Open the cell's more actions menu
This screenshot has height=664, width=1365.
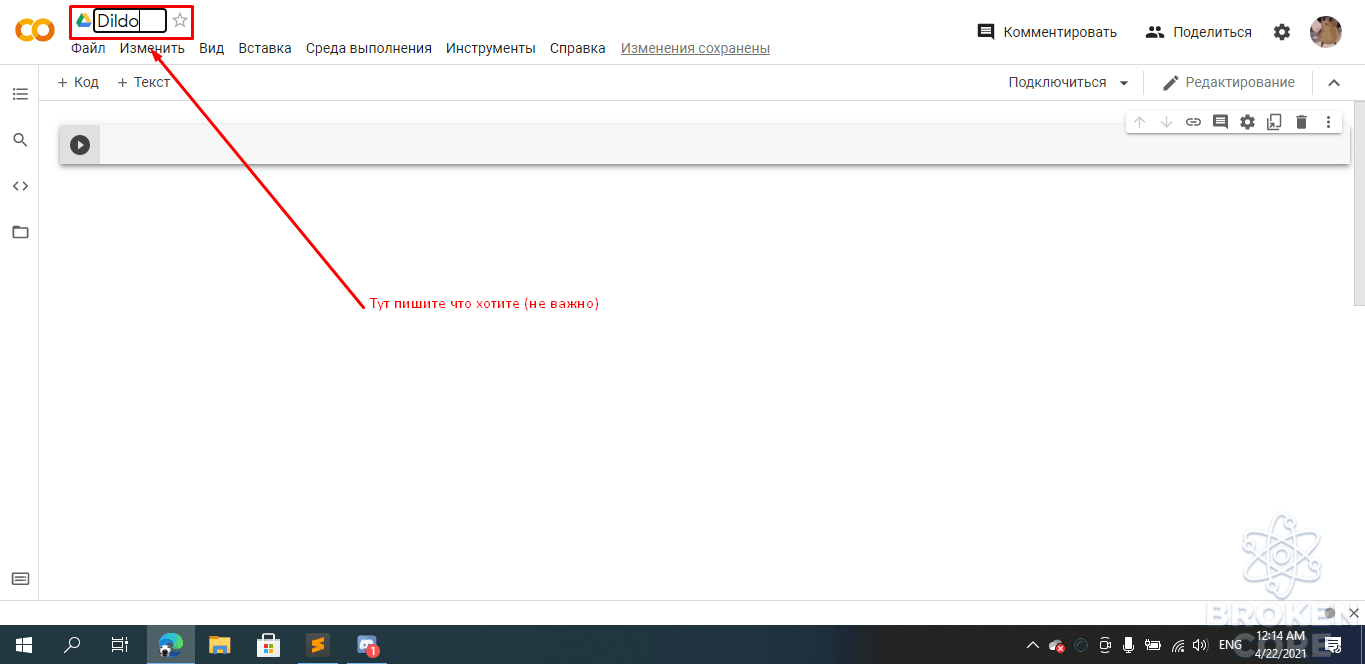[x=1328, y=122]
